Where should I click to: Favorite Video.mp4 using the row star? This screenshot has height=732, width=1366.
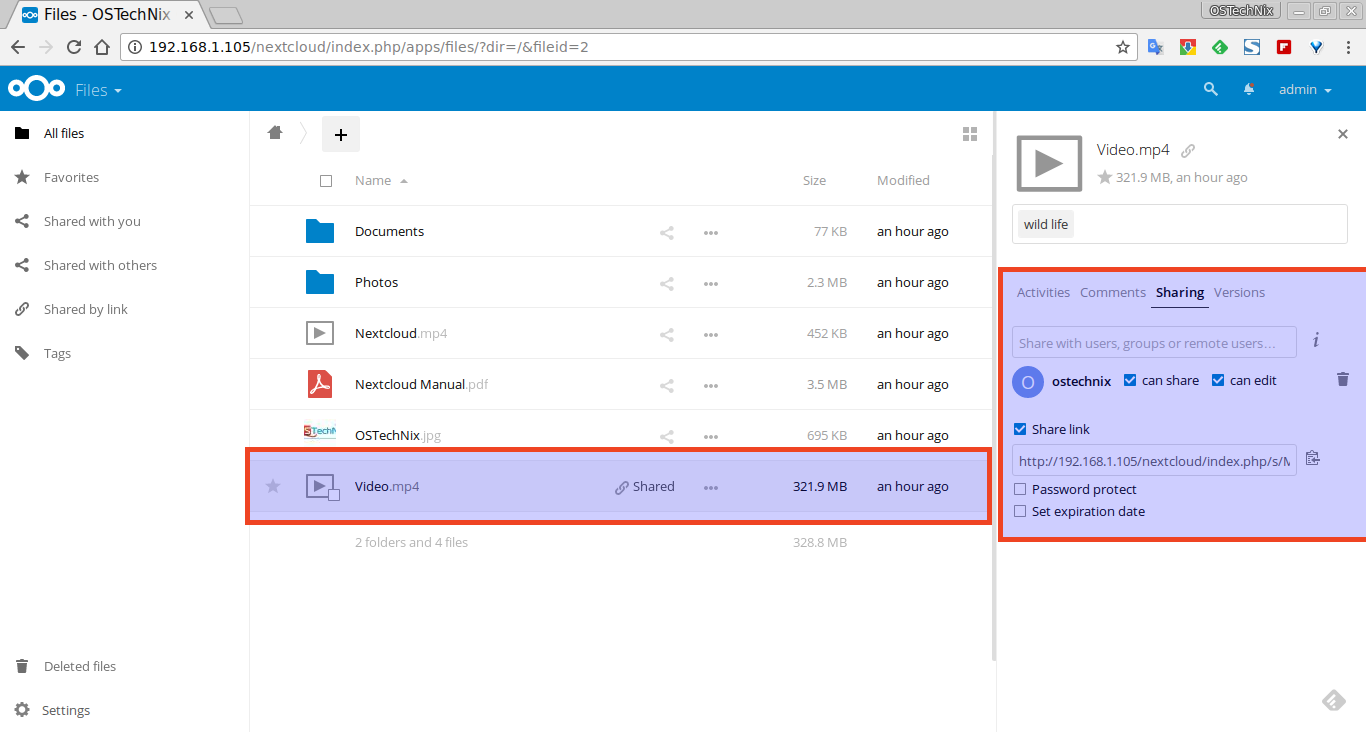coord(273,487)
